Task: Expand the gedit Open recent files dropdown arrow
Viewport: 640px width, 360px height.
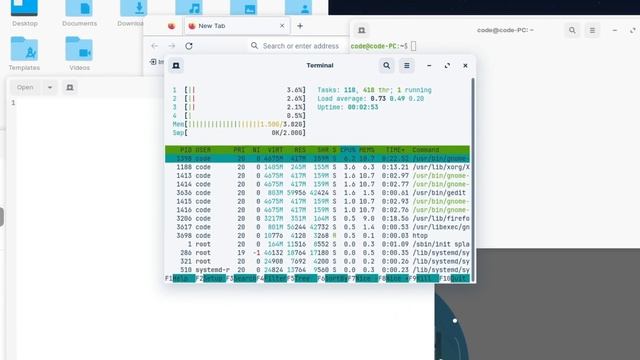Action: pyautogui.click(x=50, y=87)
